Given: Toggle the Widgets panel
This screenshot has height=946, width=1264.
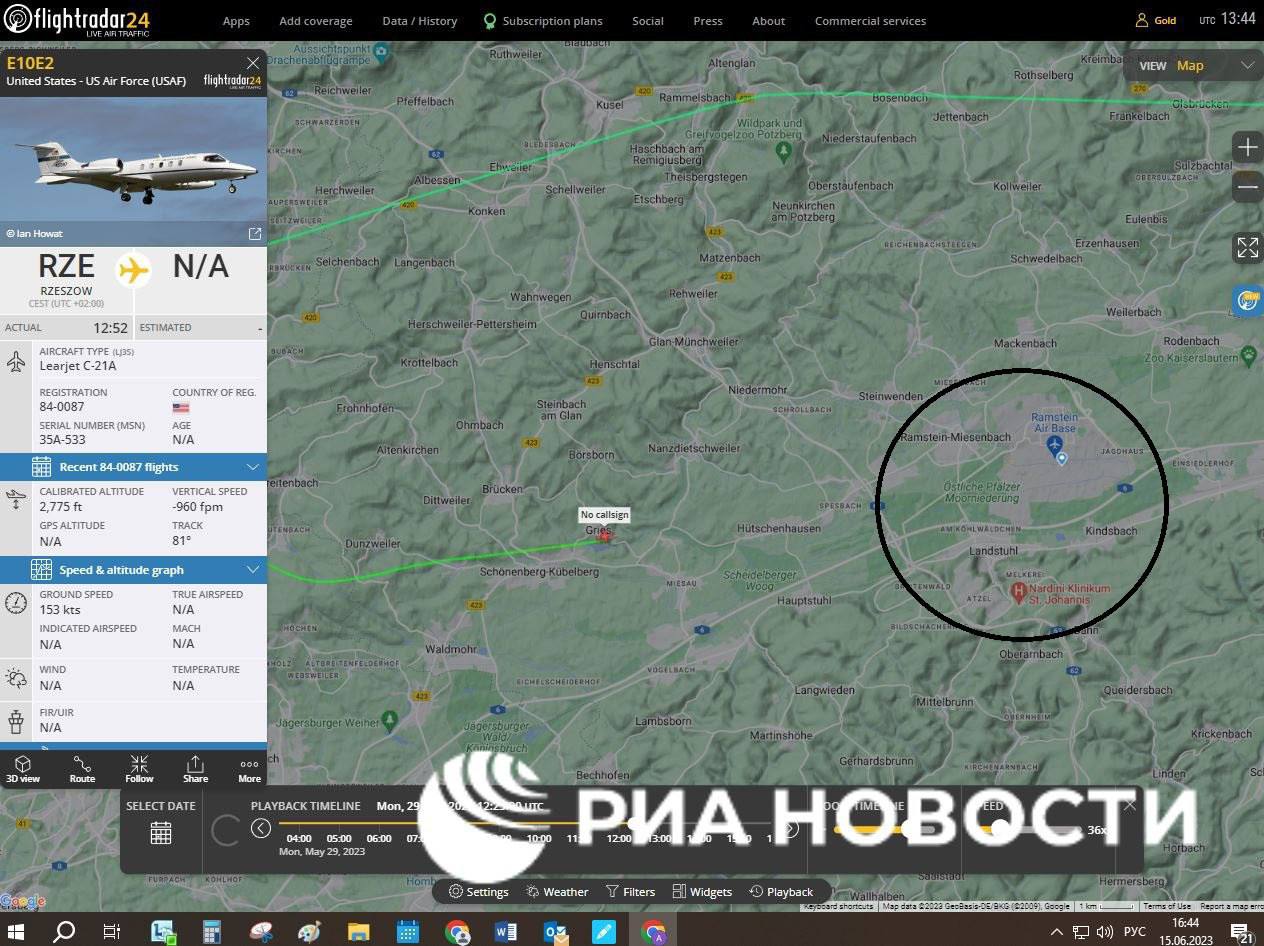Looking at the screenshot, I should [702, 892].
